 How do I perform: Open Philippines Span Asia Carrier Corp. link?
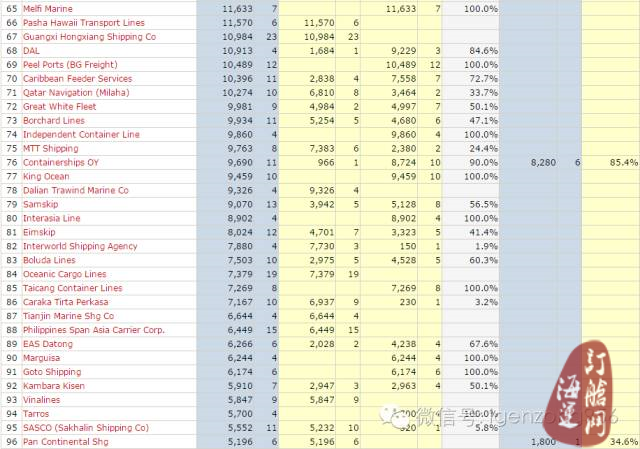94,330
